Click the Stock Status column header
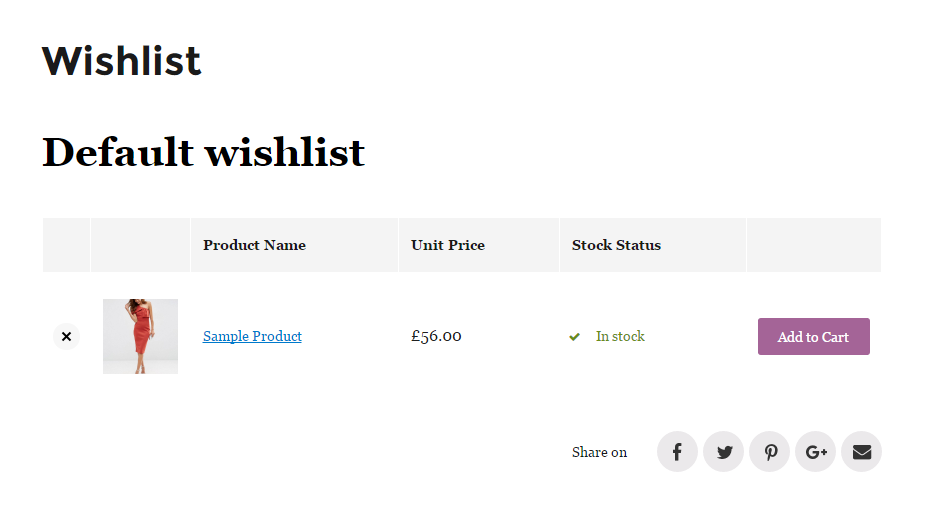Viewport: 925px width, 527px height. pos(616,245)
